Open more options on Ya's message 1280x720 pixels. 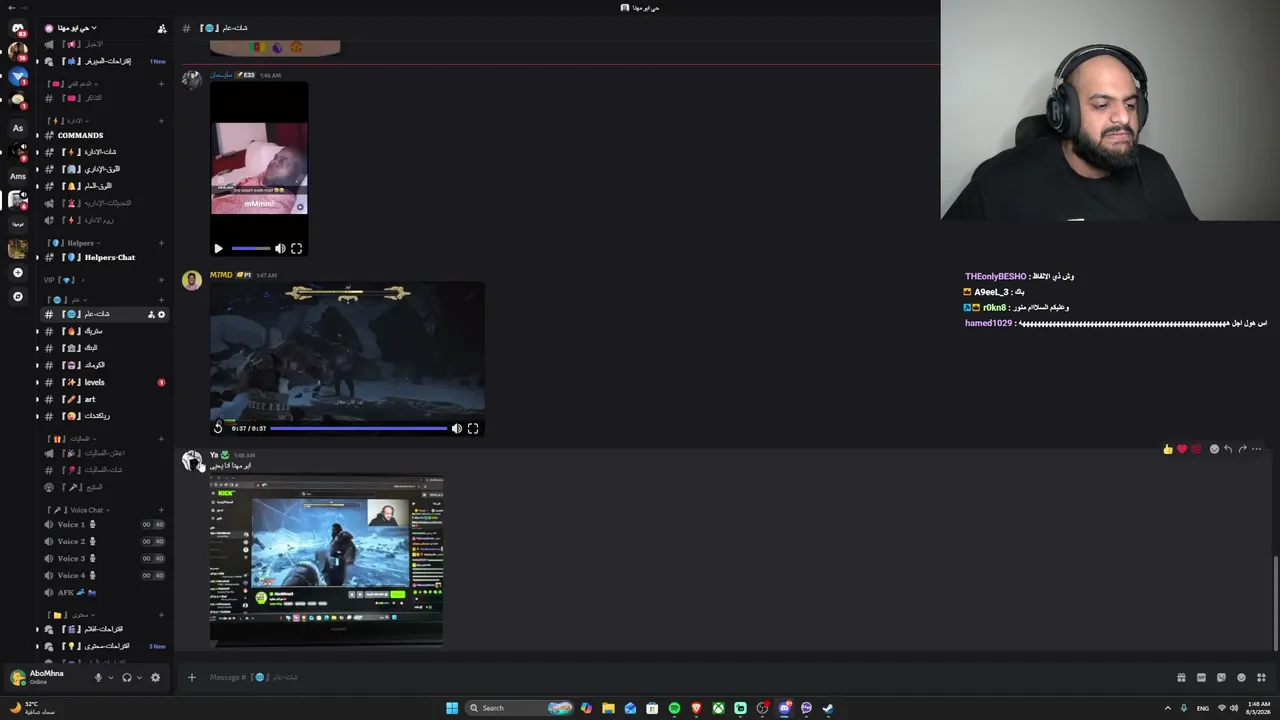(1257, 449)
